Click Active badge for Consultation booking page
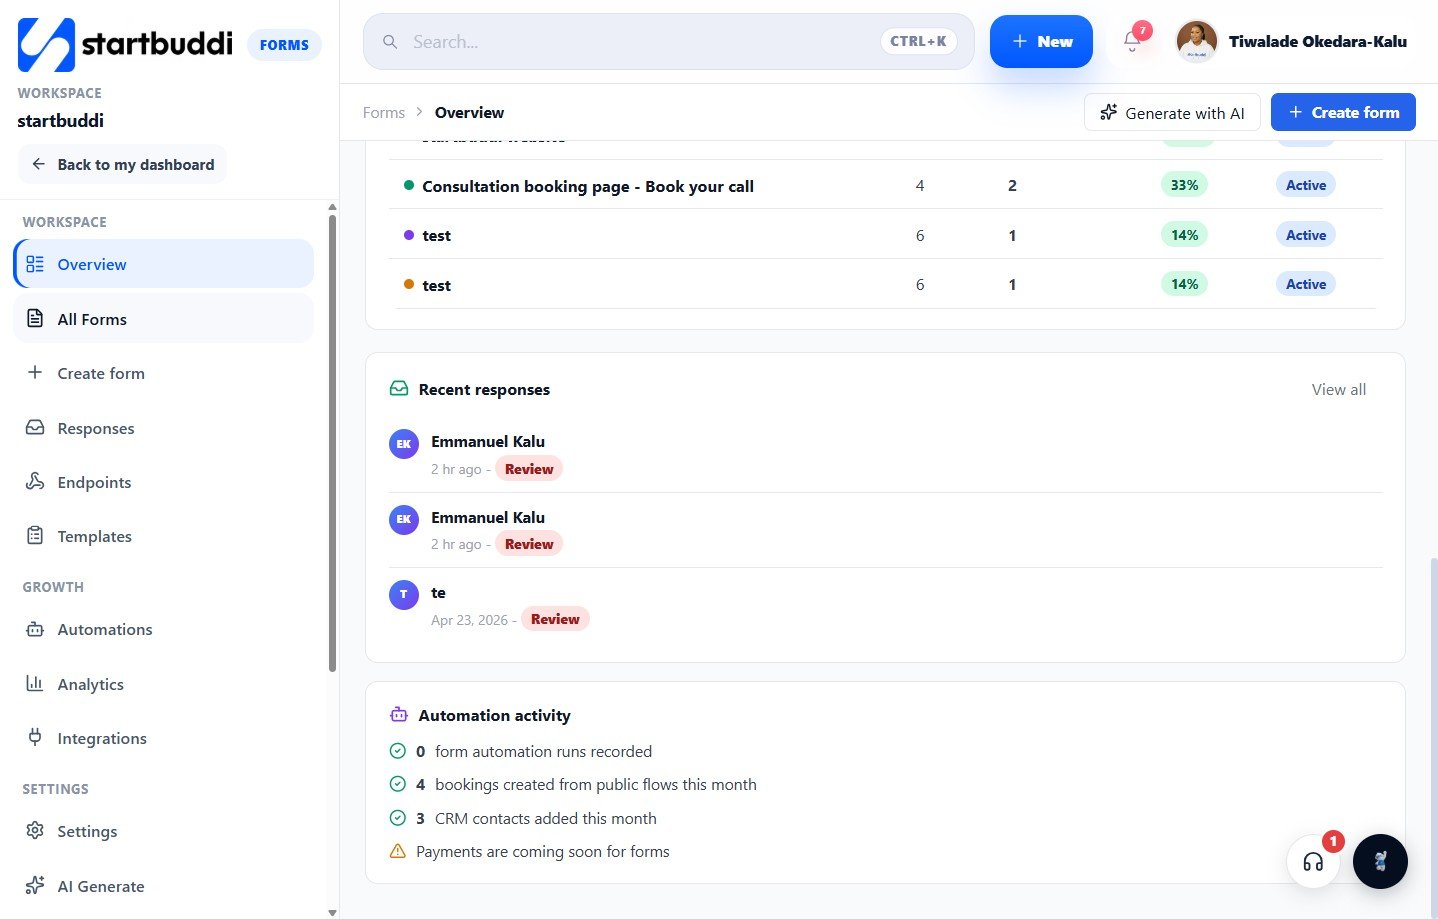1438x919 pixels. click(1306, 185)
